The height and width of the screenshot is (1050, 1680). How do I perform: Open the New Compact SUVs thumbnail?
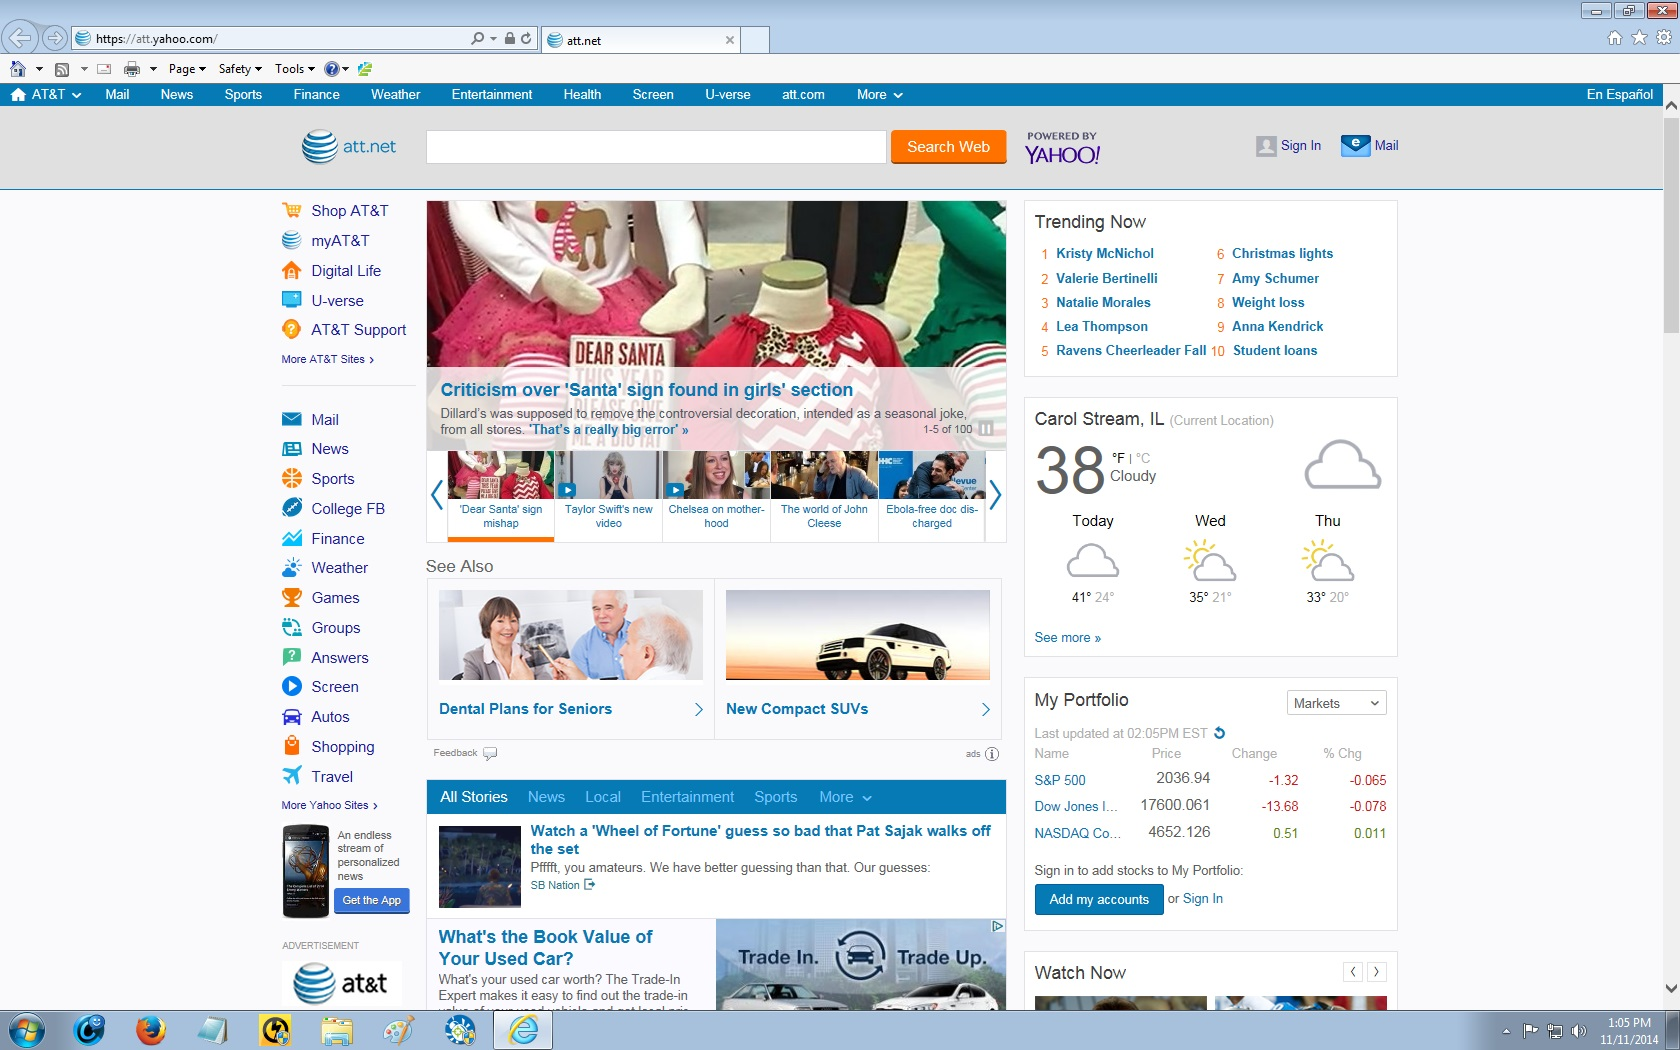857,634
